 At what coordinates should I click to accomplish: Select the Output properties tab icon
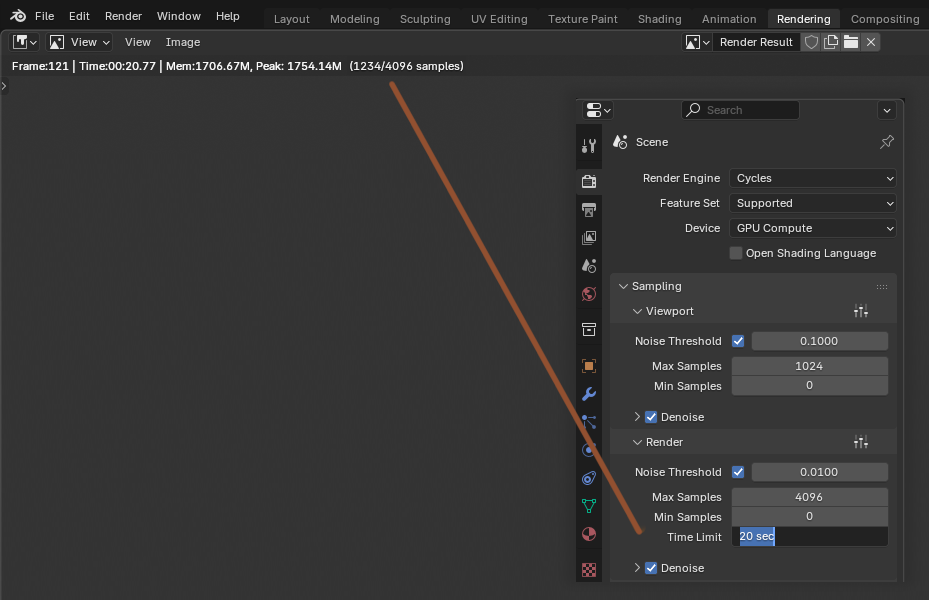(x=589, y=210)
